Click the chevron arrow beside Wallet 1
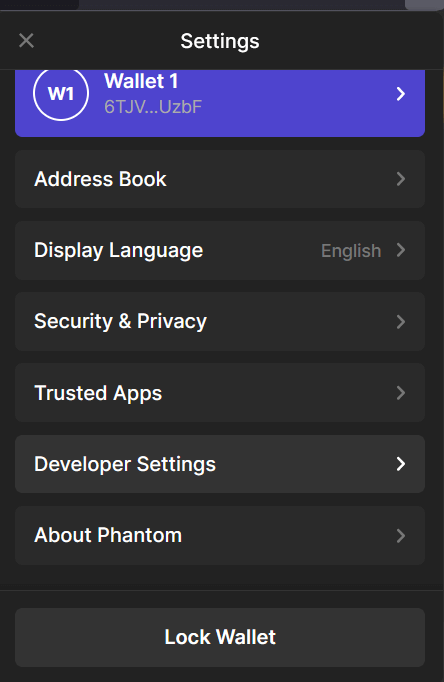 tap(401, 94)
